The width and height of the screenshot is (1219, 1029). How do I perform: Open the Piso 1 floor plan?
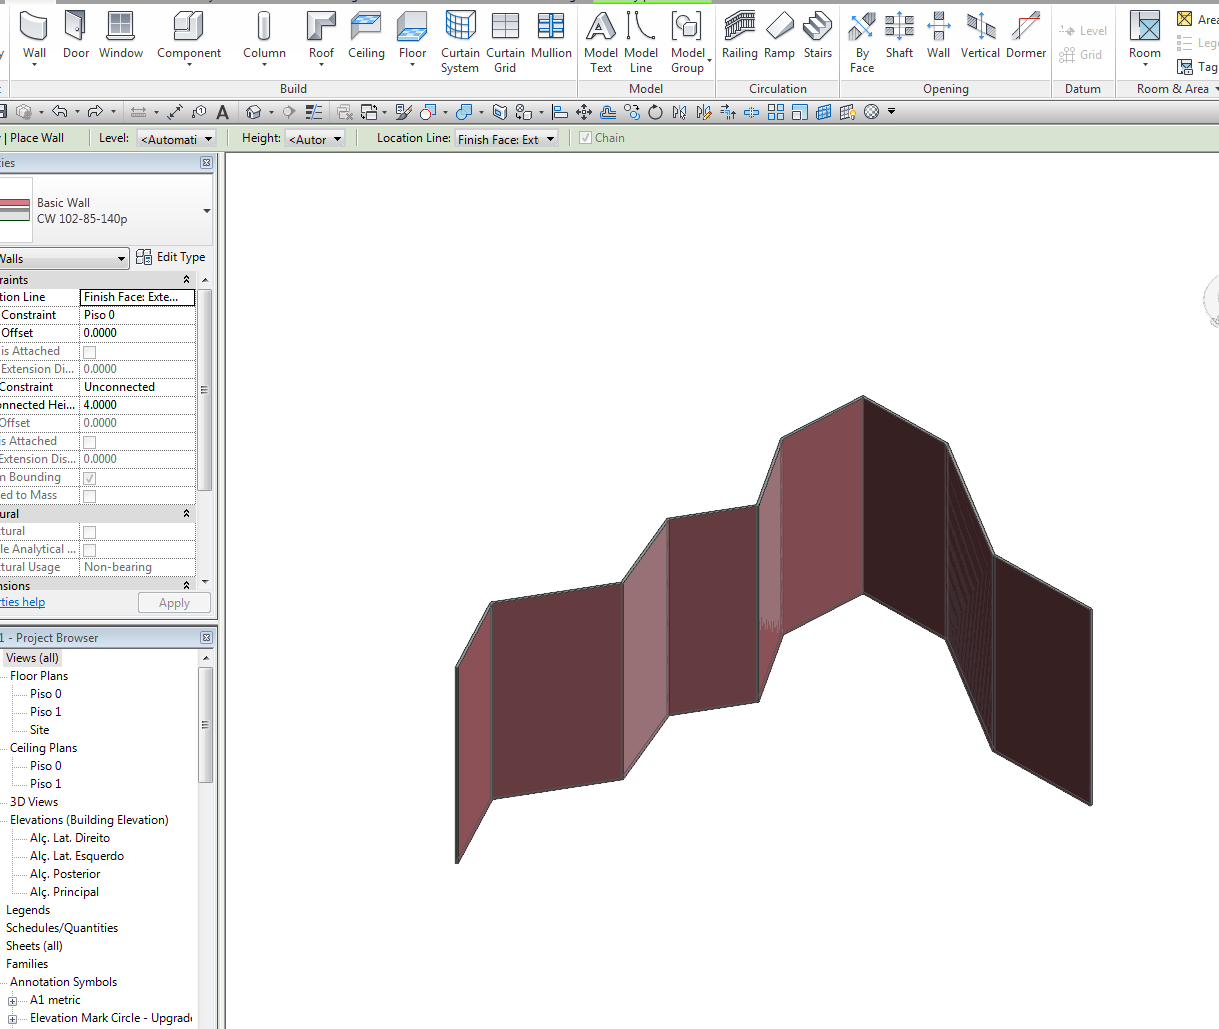(x=45, y=712)
